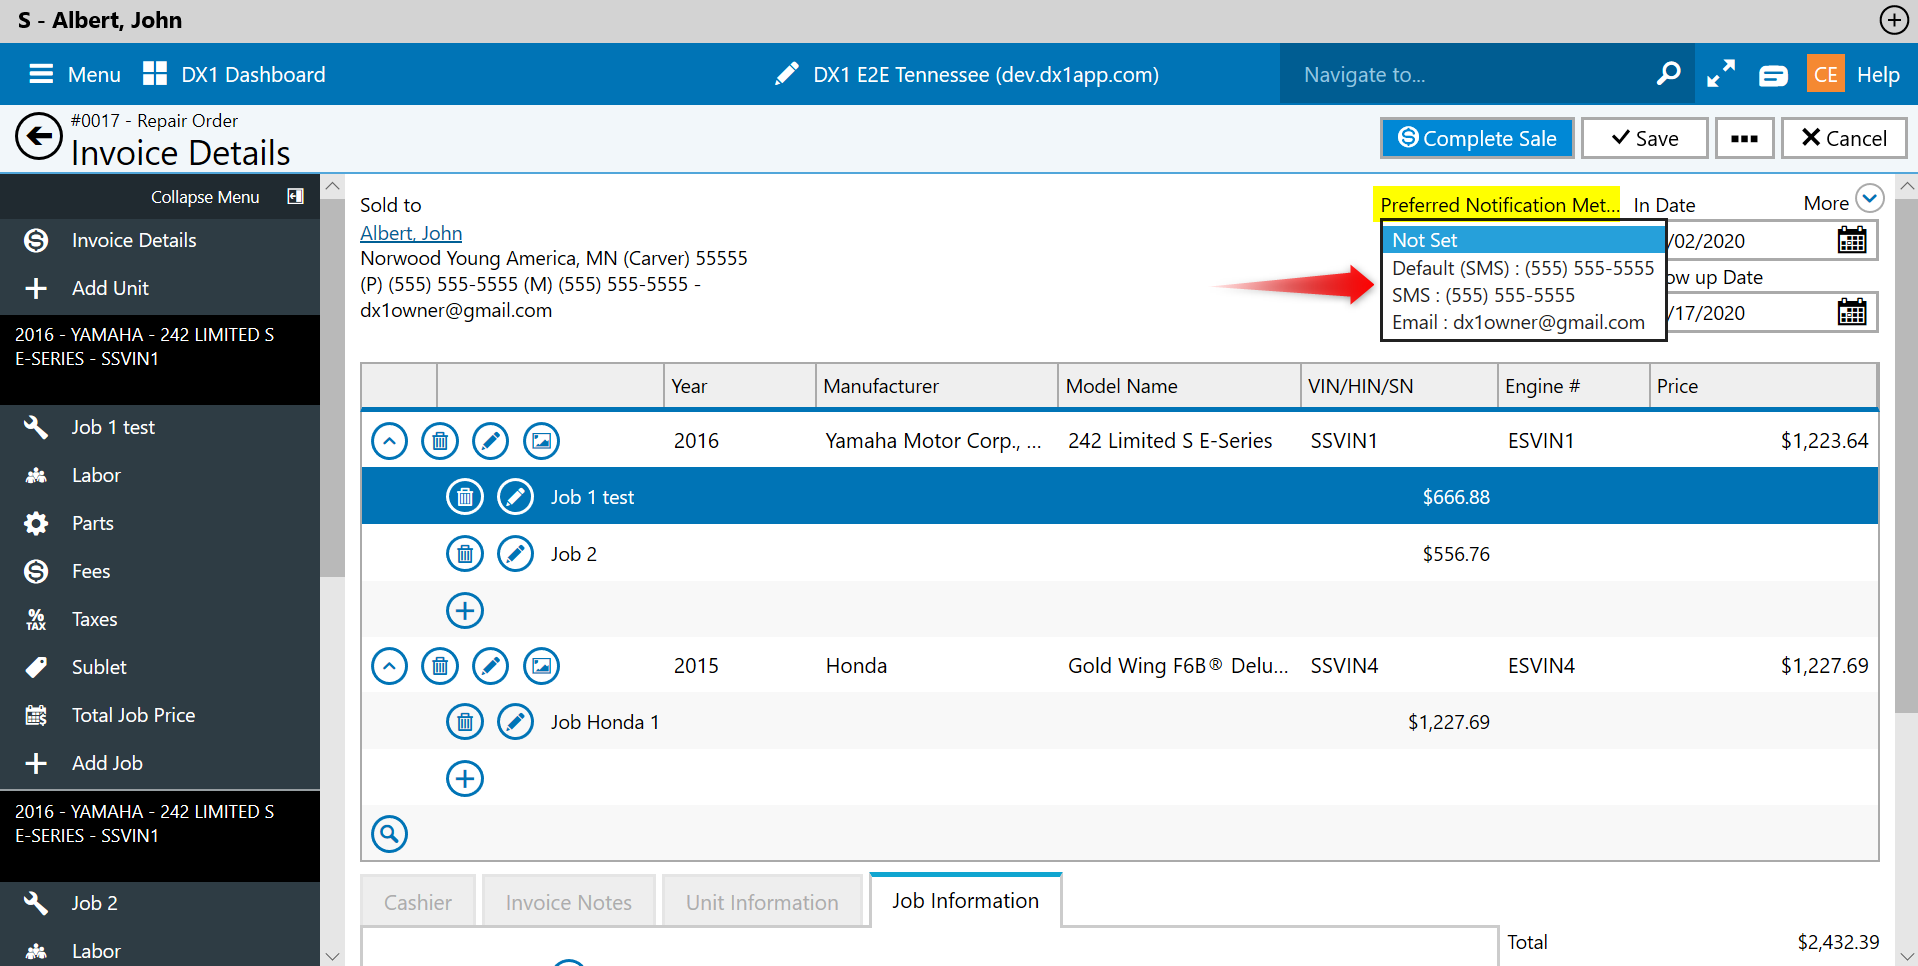Screen dimensions: 1918x966
Task: Collapse the 2016 Yamaha unit row
Action: coord(390,441)
